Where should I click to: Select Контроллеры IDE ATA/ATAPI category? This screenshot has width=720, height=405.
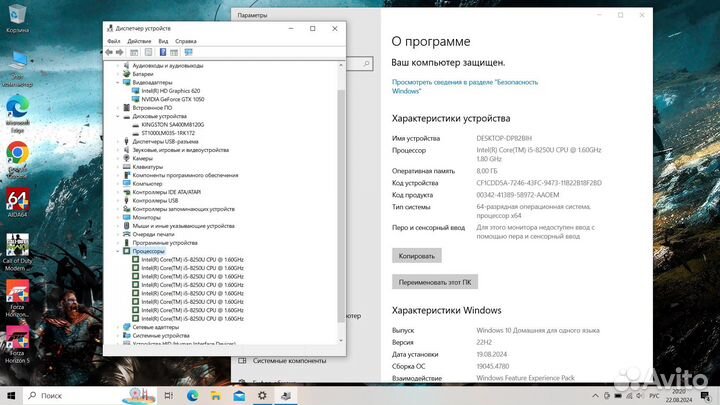pyautogui.click(x=167, y=192)
